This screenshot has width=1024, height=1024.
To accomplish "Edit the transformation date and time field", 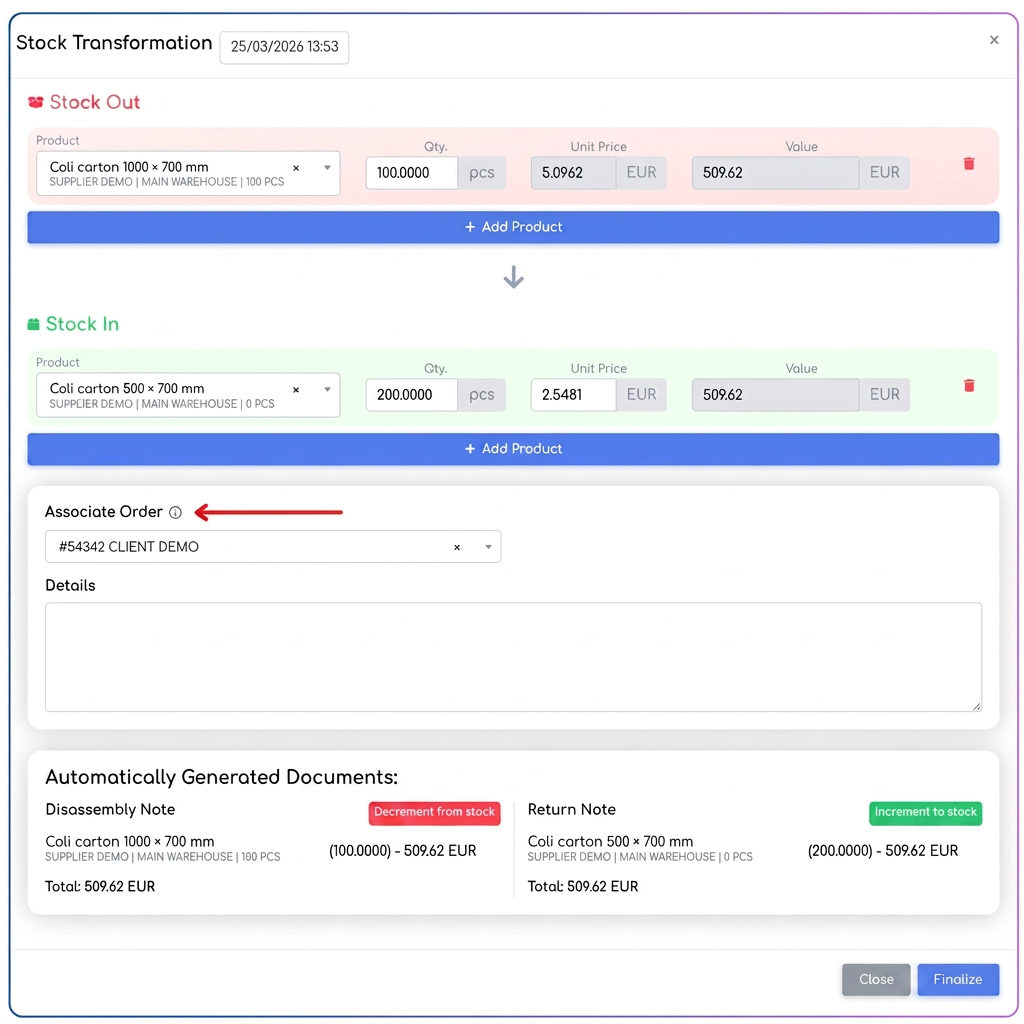I will [x=284, y=47].
